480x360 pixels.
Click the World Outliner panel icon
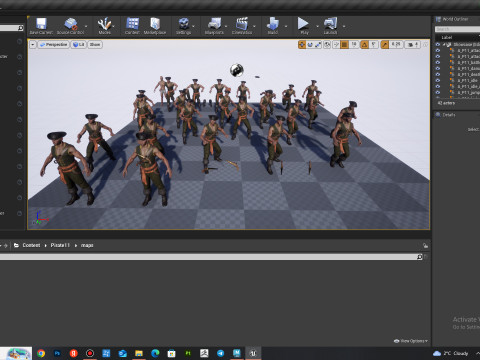pyautogui.click(x=438, y=19)
